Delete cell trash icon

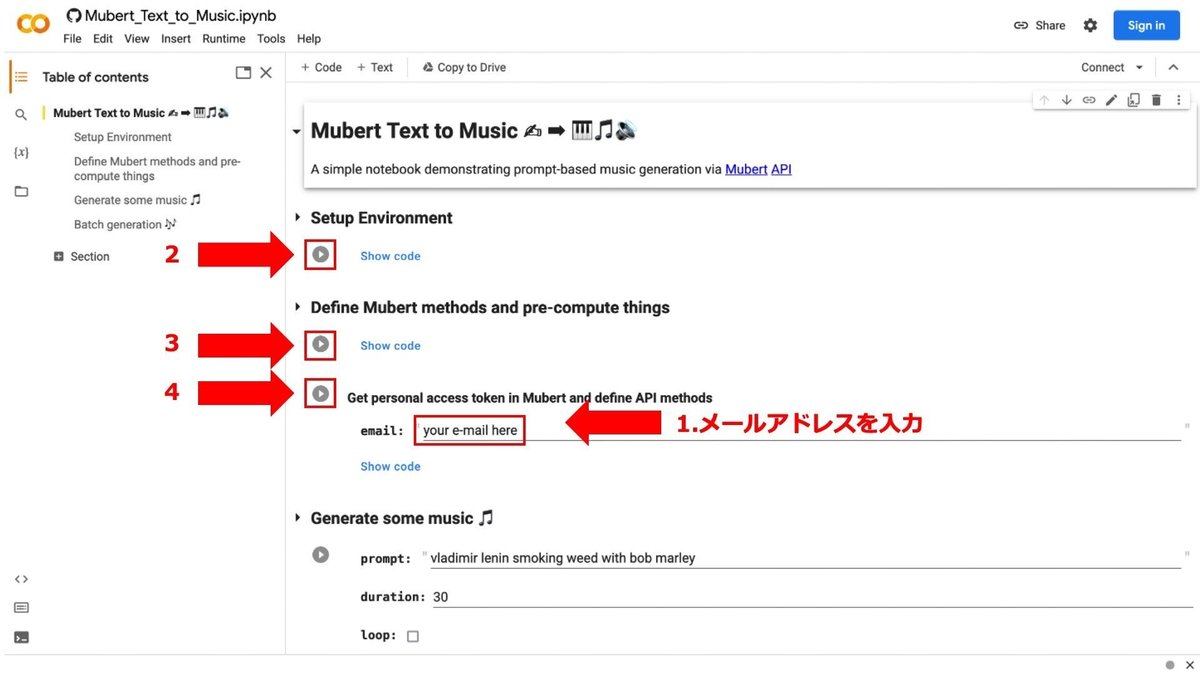pos(1156,100)
